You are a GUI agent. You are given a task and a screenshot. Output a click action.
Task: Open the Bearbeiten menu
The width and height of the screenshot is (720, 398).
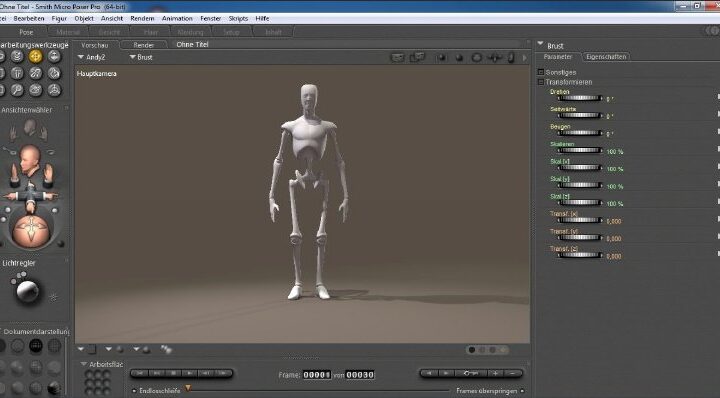click(x=29, y=18)
